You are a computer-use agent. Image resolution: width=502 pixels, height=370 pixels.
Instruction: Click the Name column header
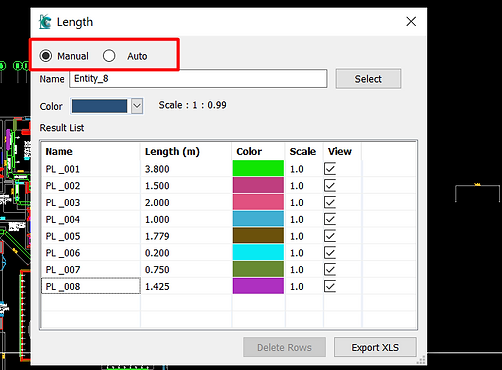pos(91,151)
